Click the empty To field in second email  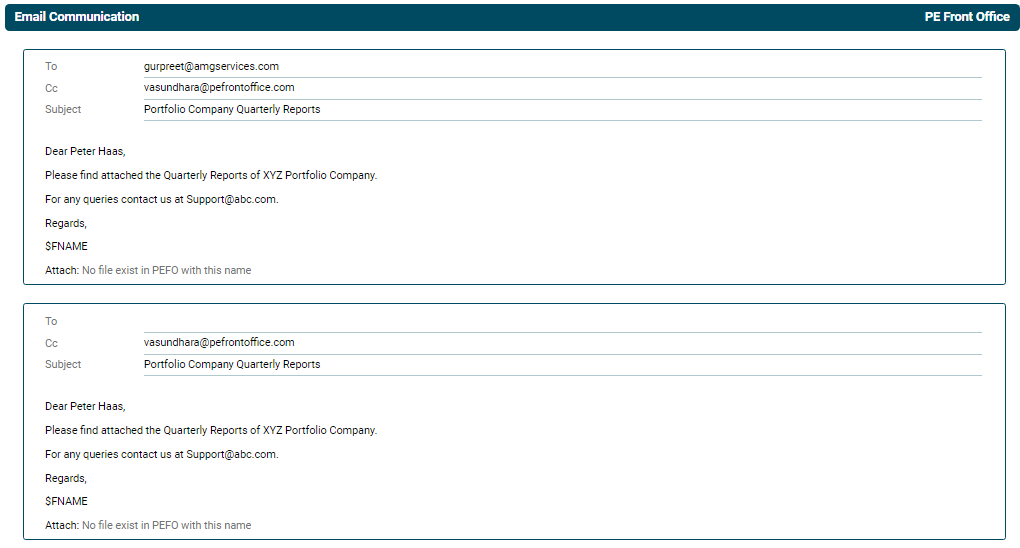point(562,322)
